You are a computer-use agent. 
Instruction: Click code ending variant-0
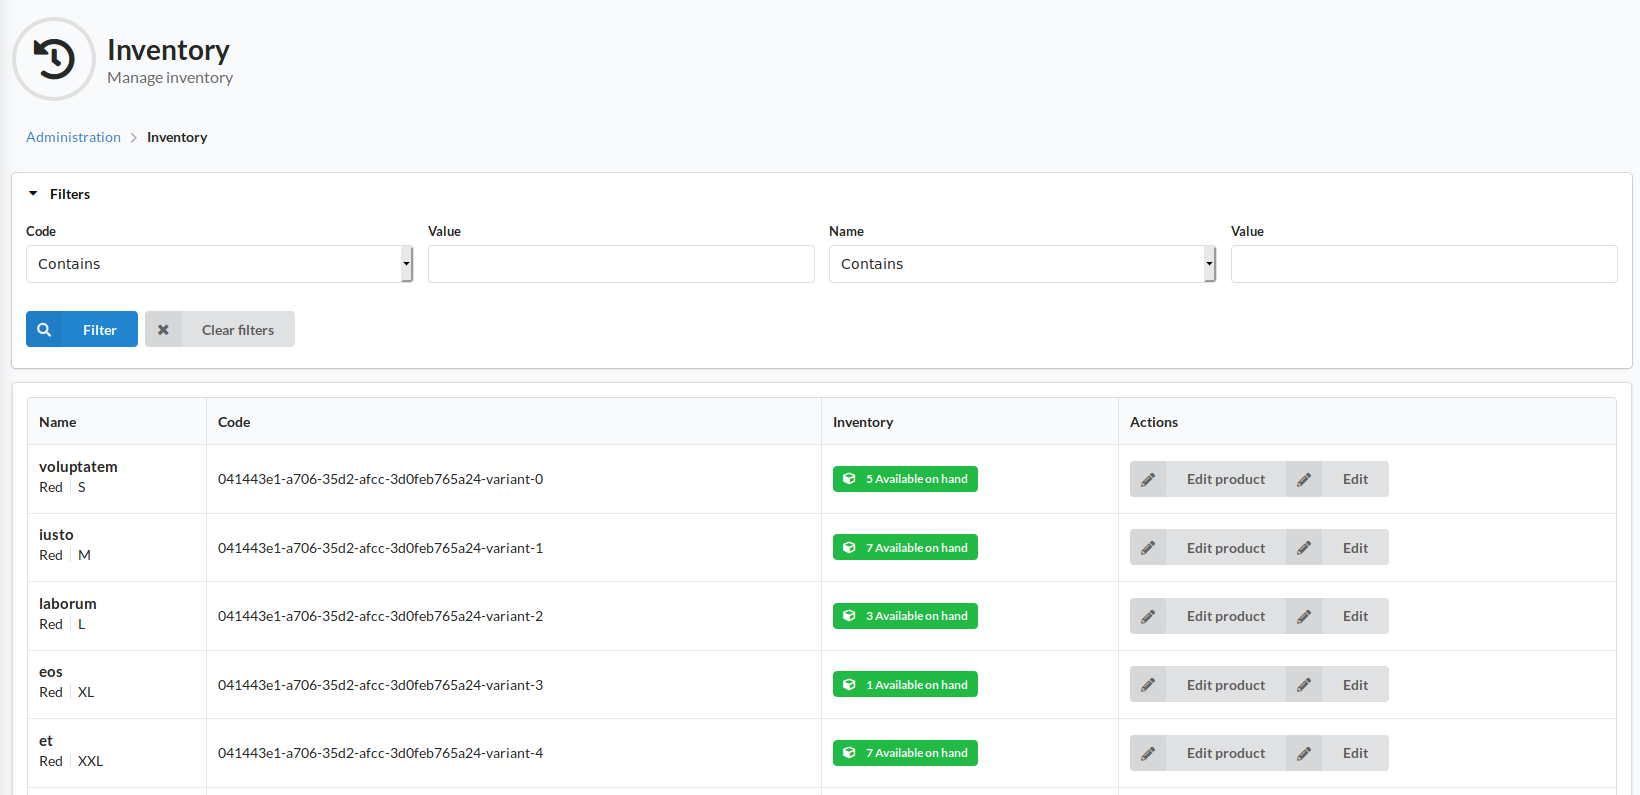click(381, 479)
